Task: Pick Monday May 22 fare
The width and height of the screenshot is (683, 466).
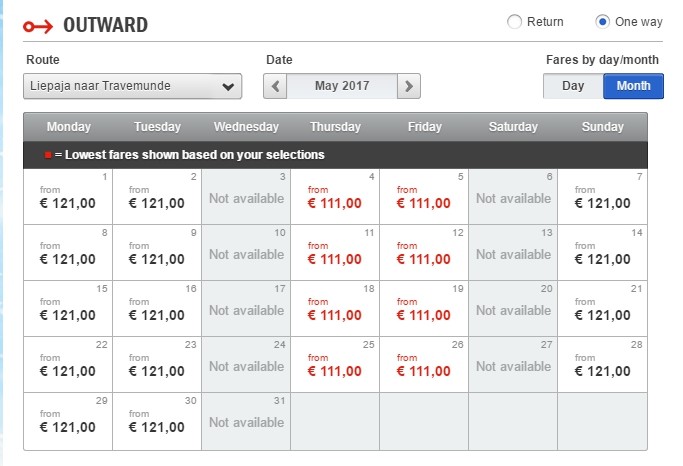Action: click(x=68, y=365)
